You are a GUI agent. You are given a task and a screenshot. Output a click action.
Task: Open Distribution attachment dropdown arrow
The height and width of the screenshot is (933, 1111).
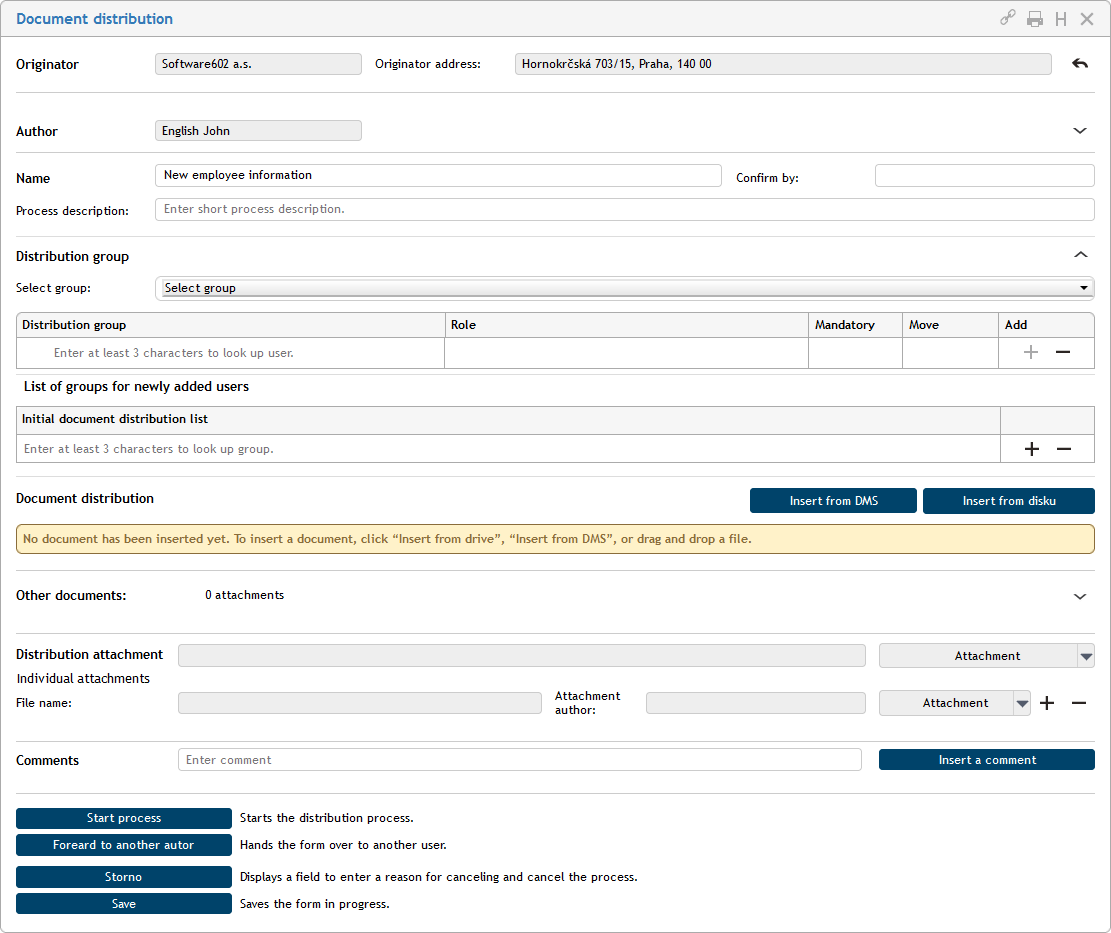tap(1086, 656)
